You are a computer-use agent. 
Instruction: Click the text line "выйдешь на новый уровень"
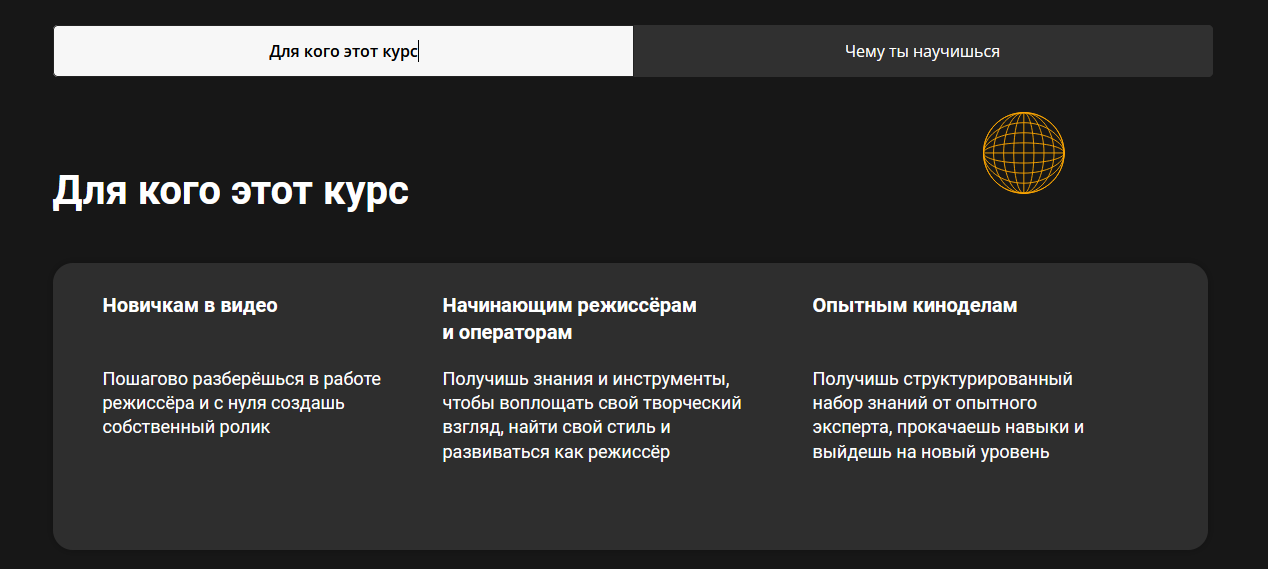pos(930,452)
